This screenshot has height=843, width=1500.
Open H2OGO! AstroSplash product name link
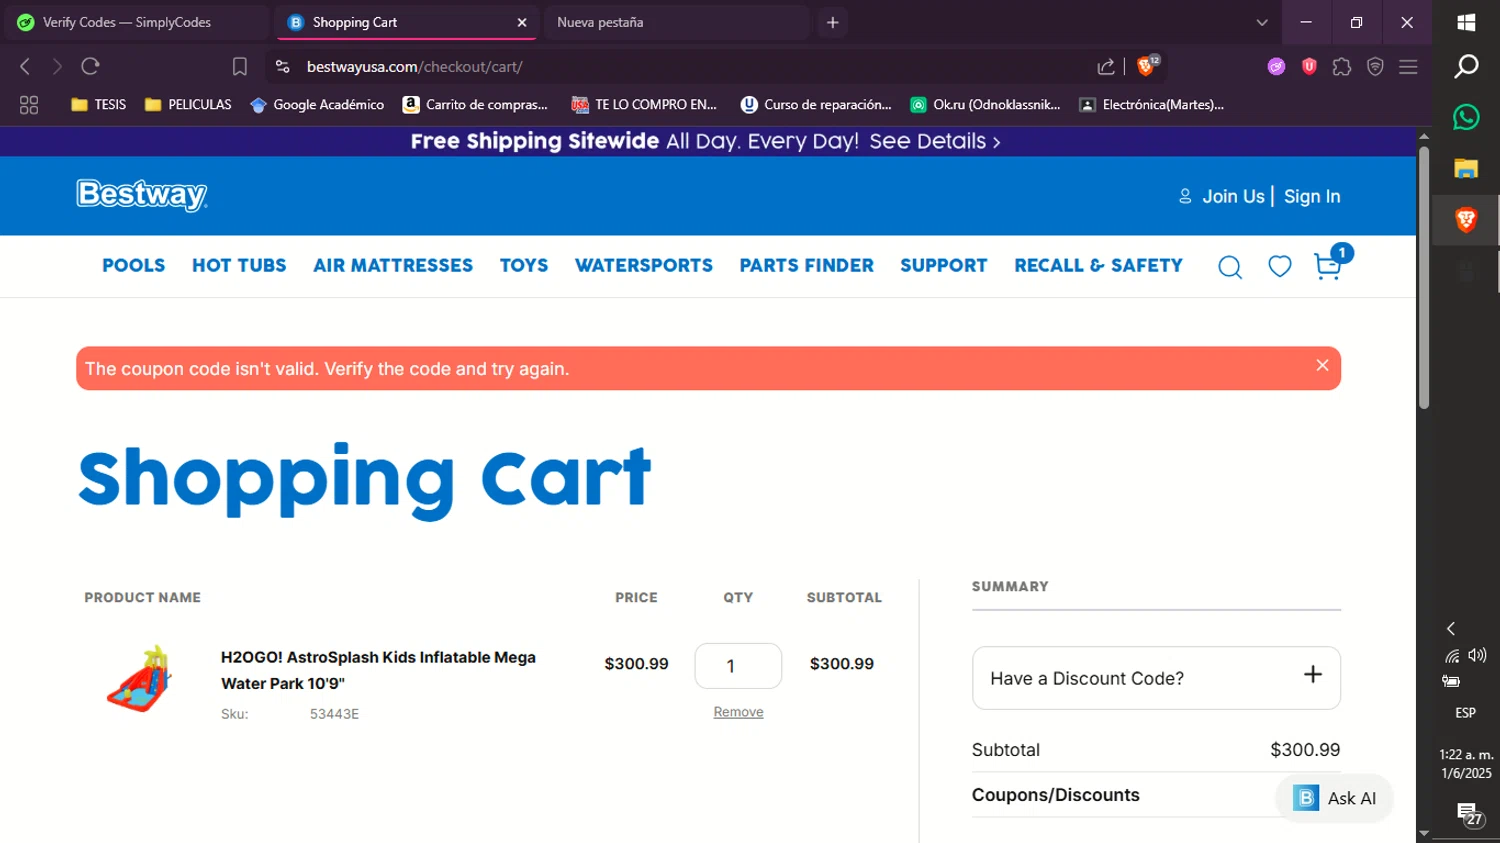coord(378,670)
